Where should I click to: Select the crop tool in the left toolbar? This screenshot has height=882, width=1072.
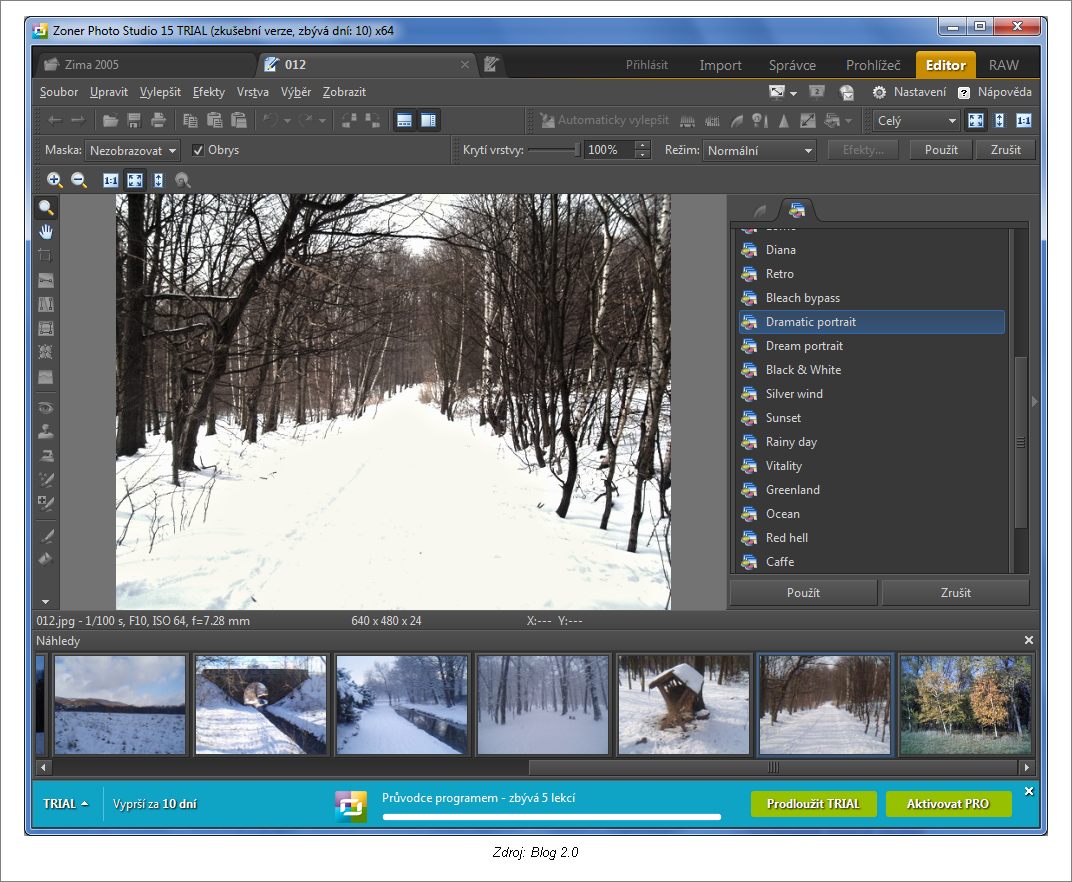click(46, 255)
